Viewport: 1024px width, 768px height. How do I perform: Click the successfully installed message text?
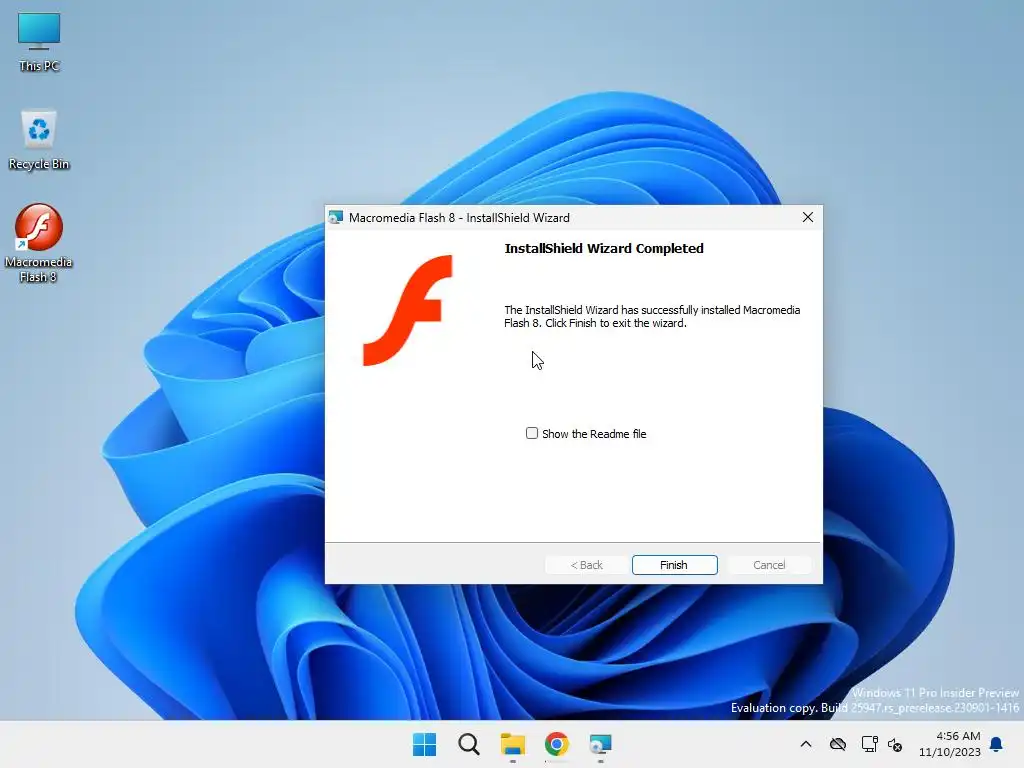652,317
